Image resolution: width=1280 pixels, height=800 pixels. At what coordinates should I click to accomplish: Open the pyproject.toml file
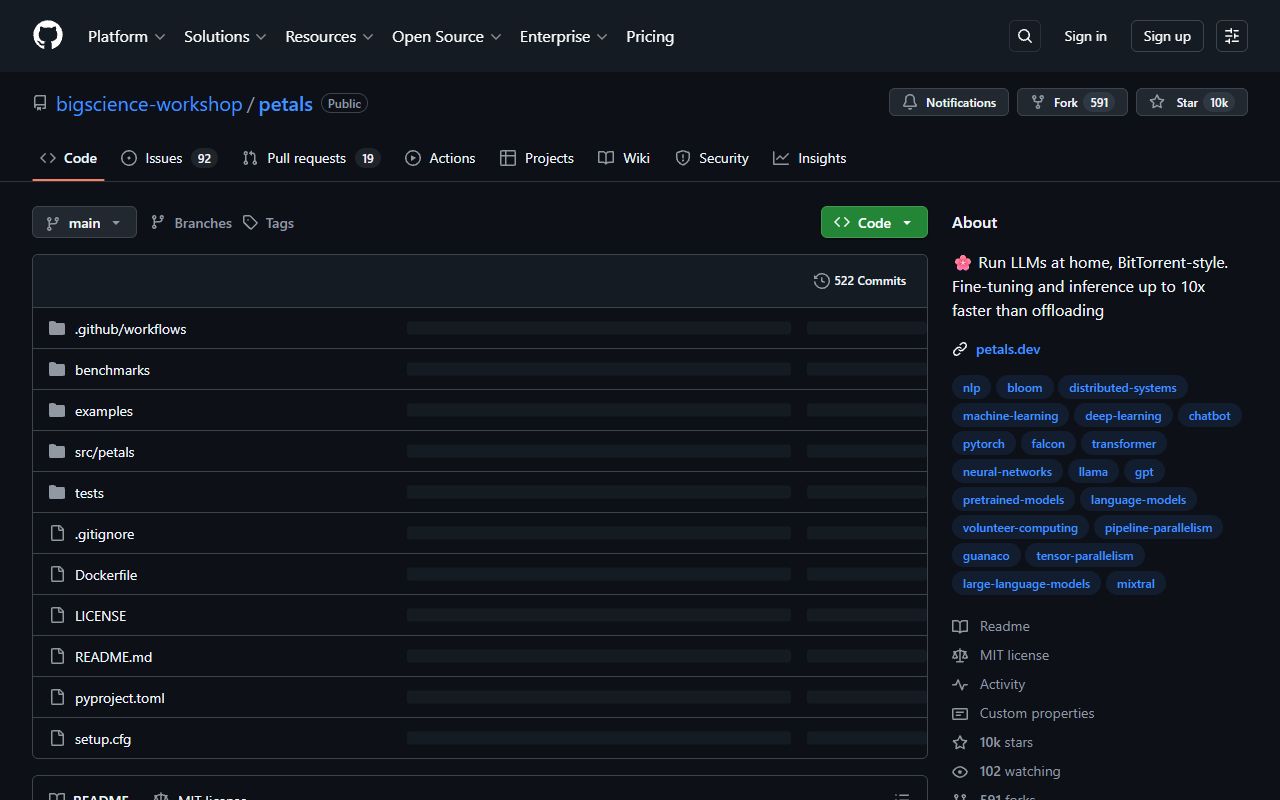click(x=119, y=698)
